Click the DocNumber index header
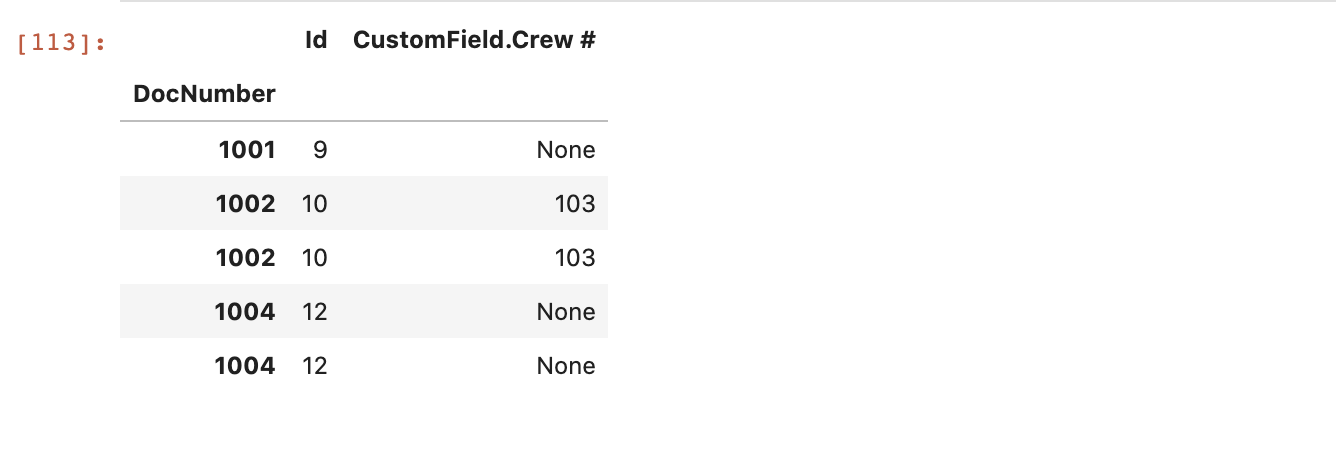Viewport: 1336px width, 450px height. [204, 94]
